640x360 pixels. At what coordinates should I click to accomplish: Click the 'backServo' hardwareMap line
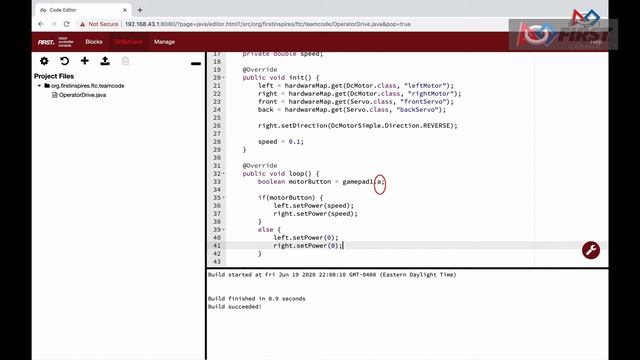coord(352,110)
